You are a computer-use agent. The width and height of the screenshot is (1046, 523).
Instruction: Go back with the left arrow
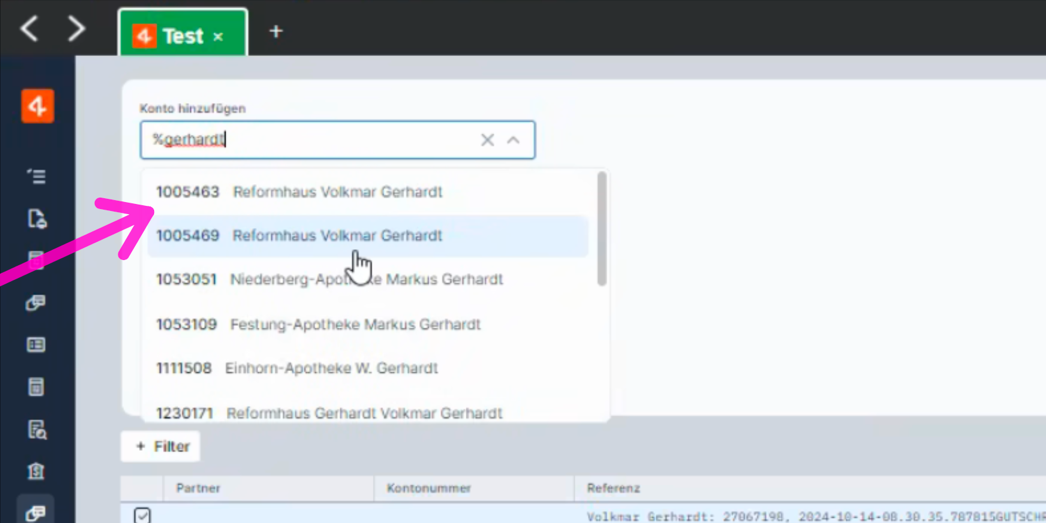[29, 29]
